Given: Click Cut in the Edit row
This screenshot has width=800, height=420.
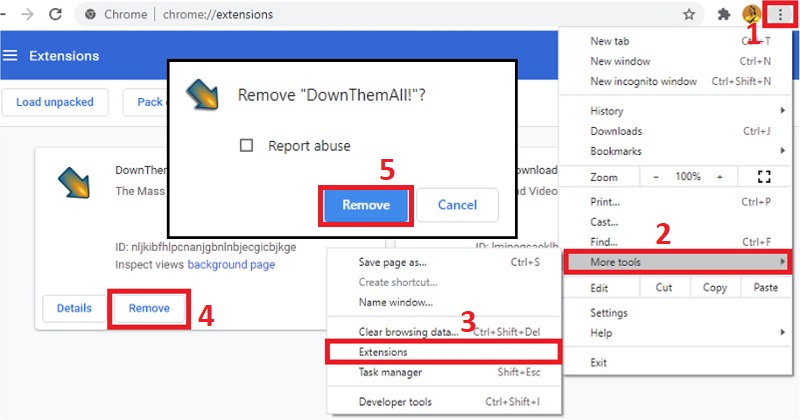Looking at the screenshot, I should coord(664,288).
